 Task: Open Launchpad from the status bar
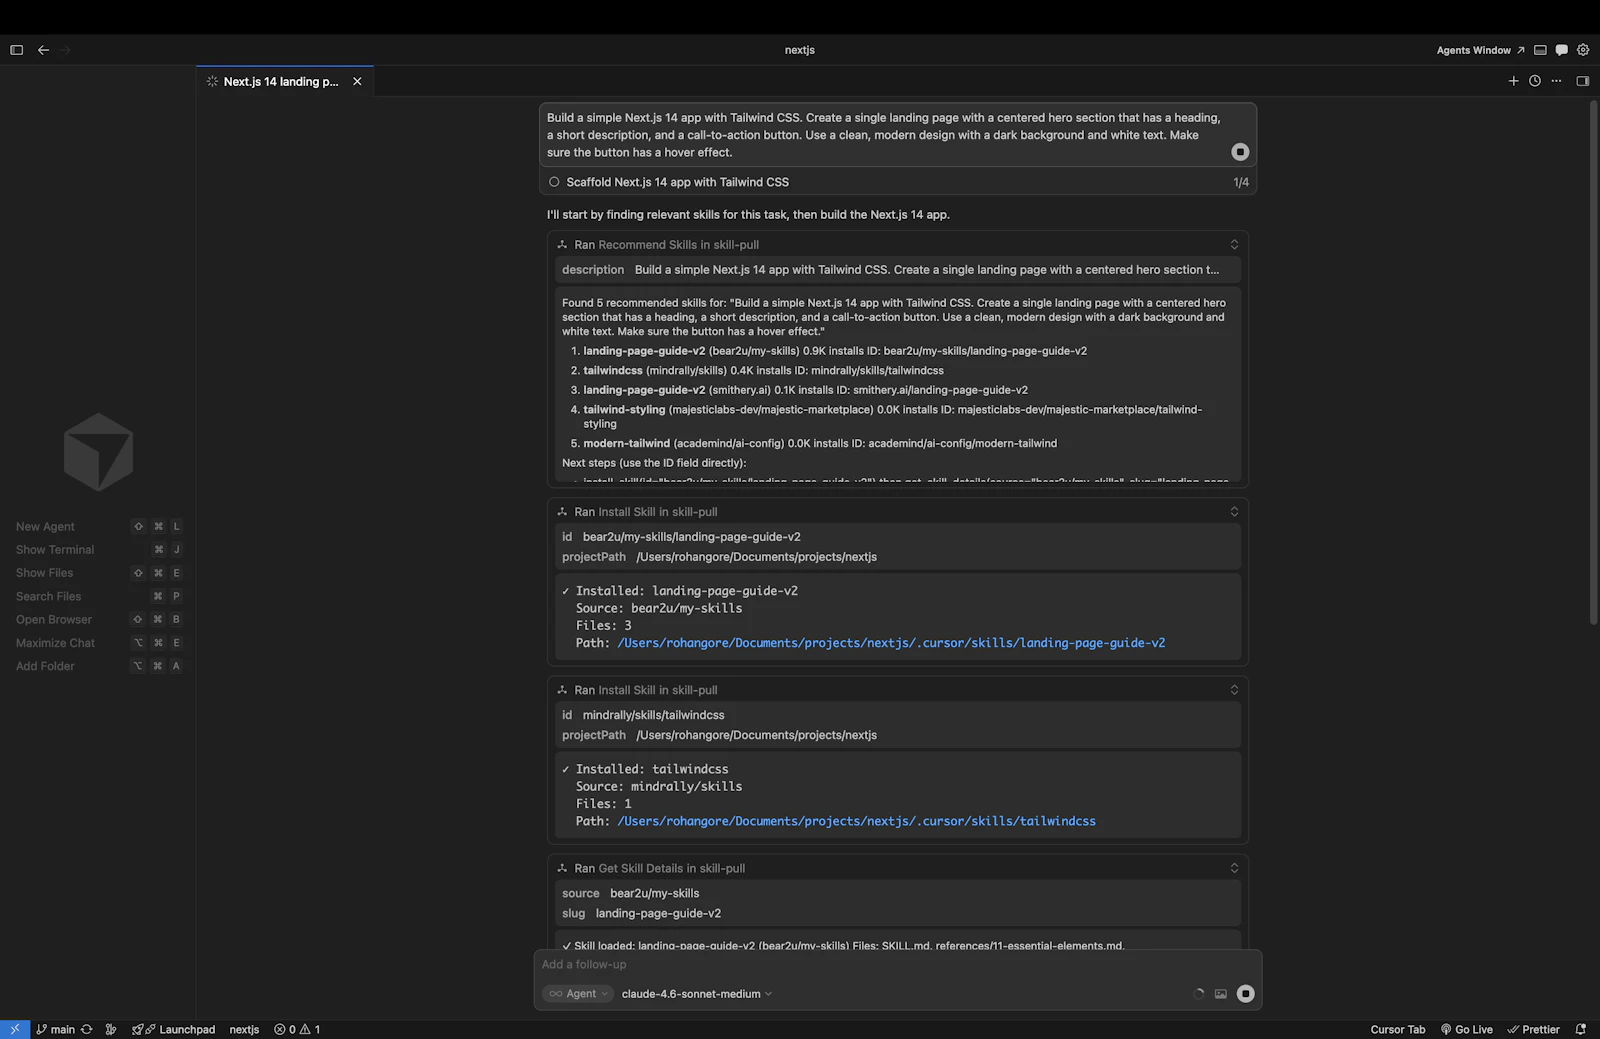tap(173, 1029)
